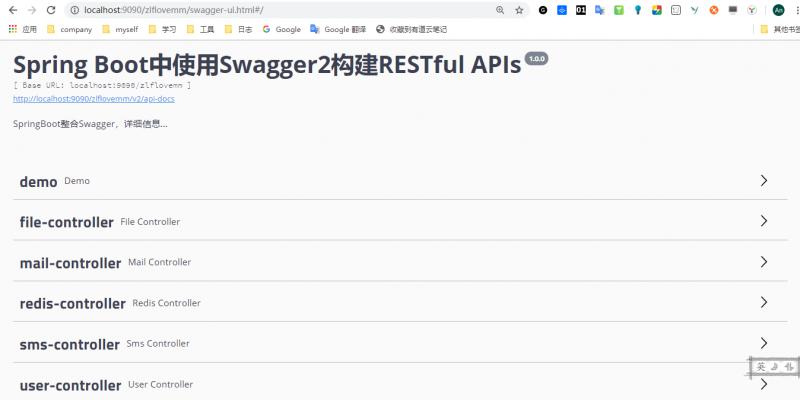Bookmark this page with the star icon
Image resolution: width=800 pixels, height=400 pixels.
pos(519,10)
